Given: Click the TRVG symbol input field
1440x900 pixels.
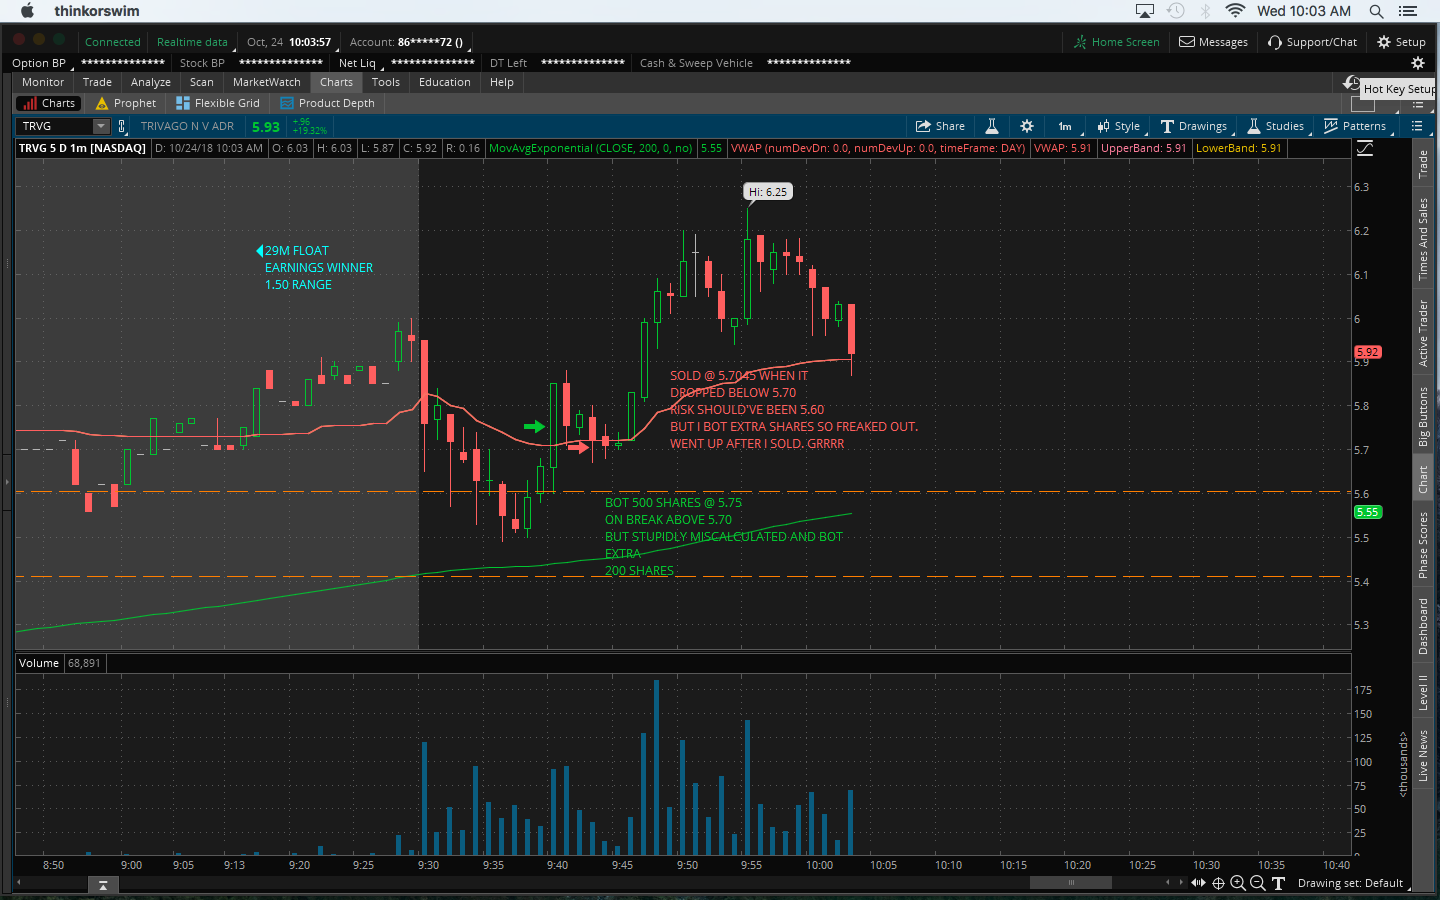Looking at the screenshot, I should coord(55,126).
